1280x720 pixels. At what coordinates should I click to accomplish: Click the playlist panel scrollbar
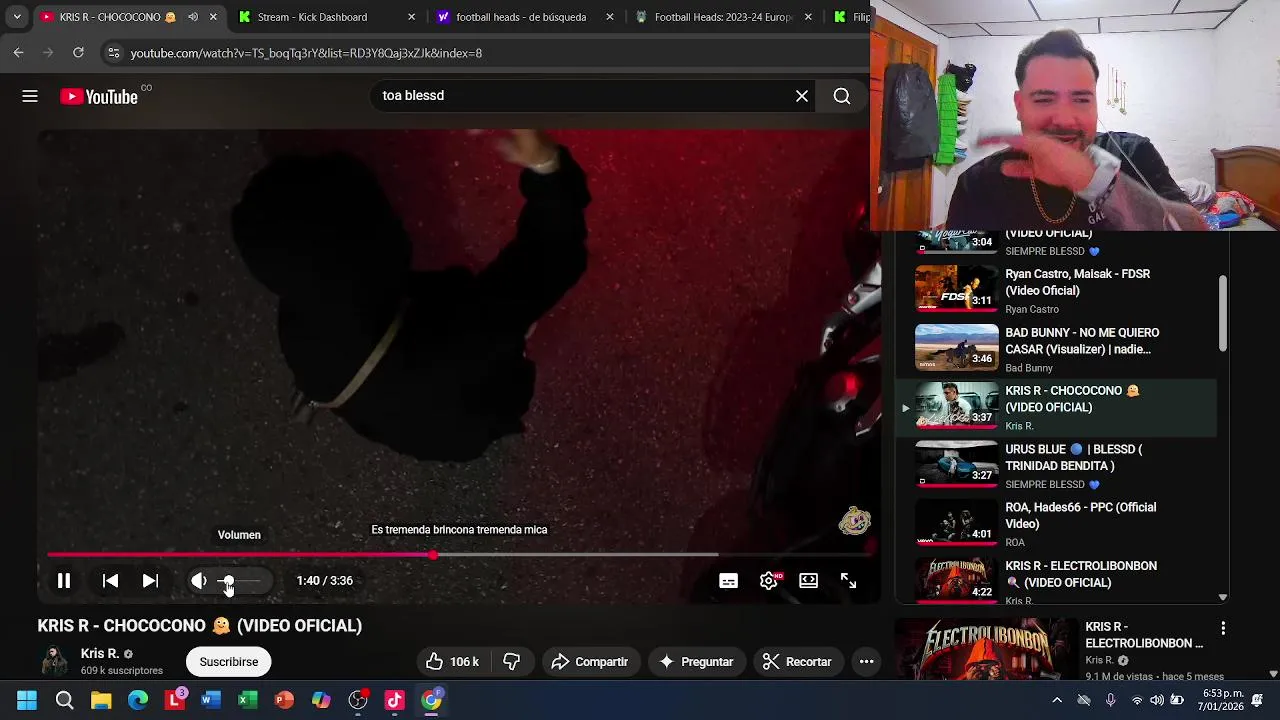pyautogui.click(x=1223, y=313)
